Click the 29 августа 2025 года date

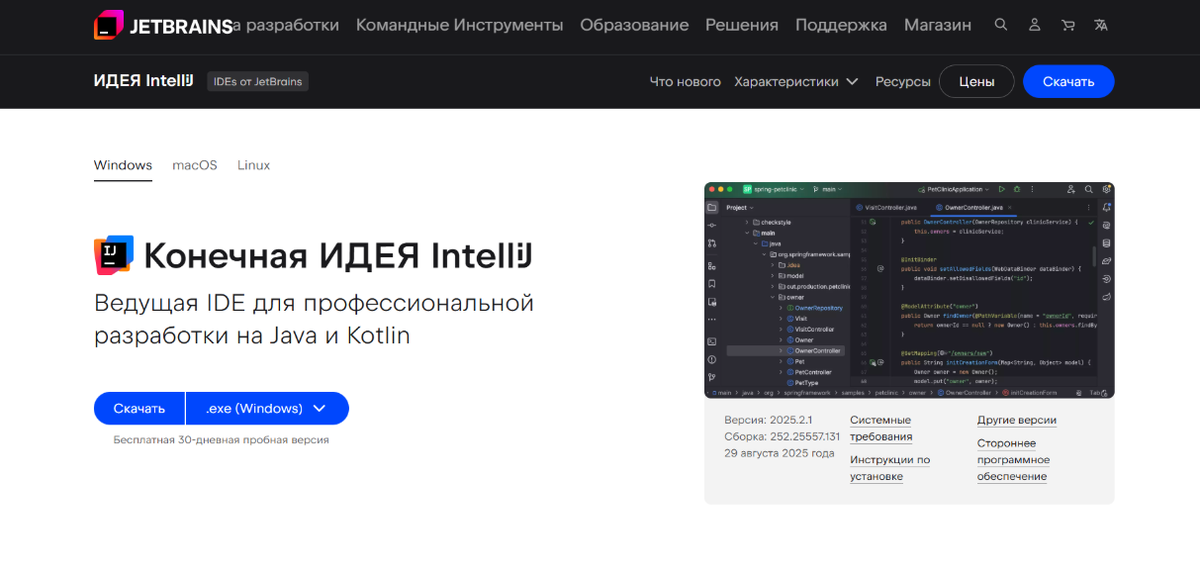(779, 453)
